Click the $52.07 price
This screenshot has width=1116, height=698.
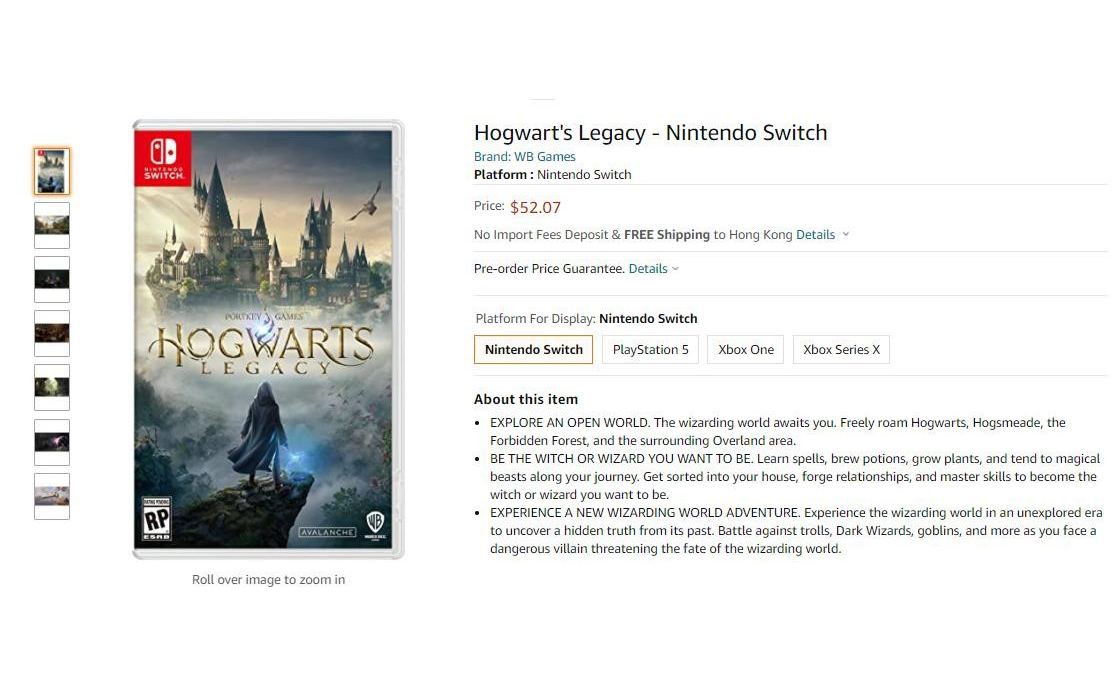click(x=535, y=208)
